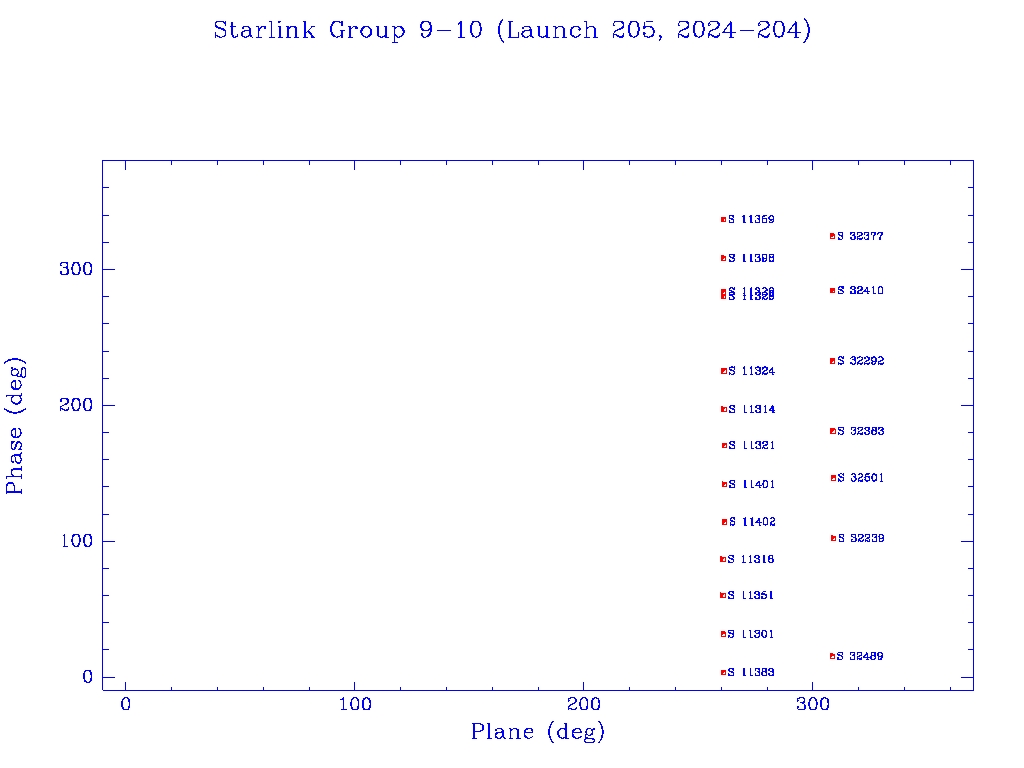Click the "S 32383" satellite label
This screenshot has height=768, width=1024.
point(861,431)
